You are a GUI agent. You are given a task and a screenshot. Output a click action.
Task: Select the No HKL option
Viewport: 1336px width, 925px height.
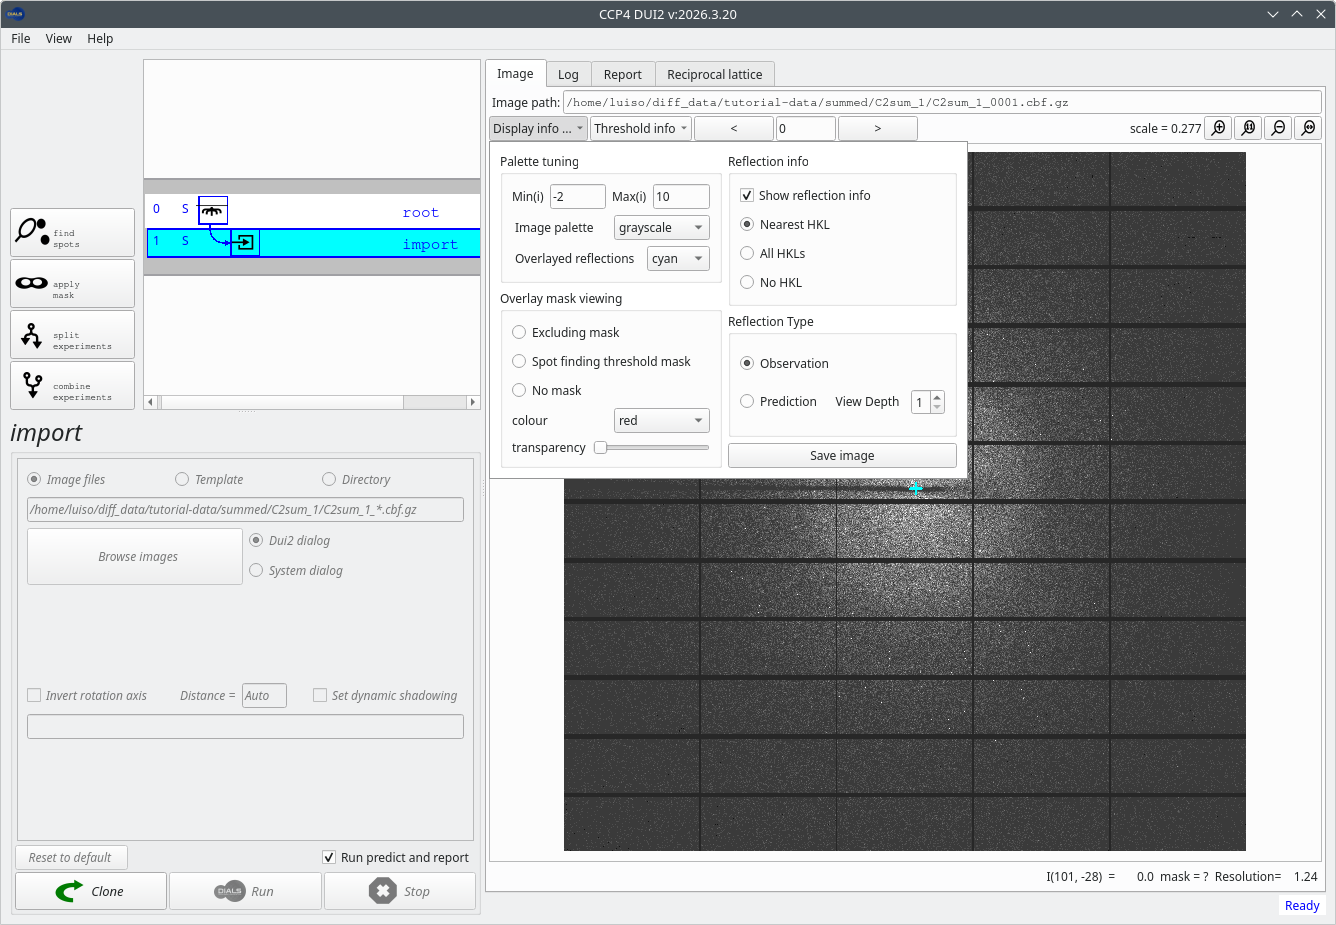747,282
